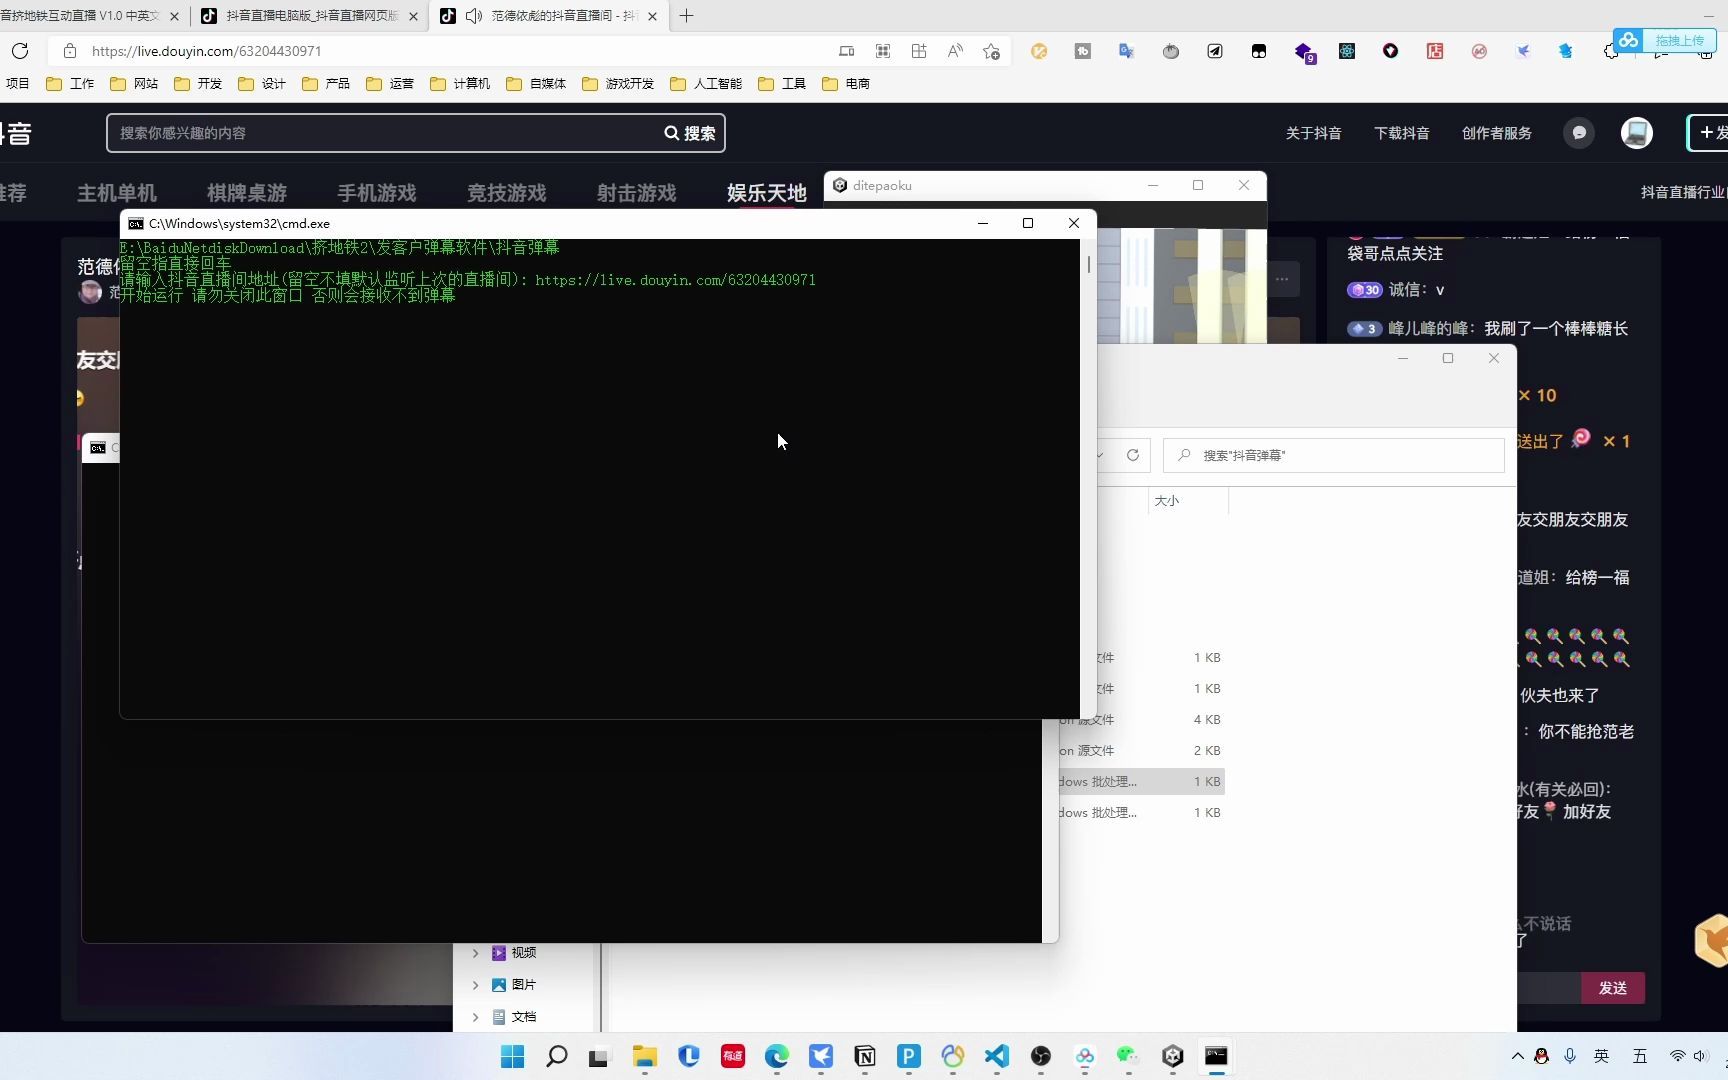1728x1080 pixels.
Task: Open Unity from taskbar
Action: click(x=1173, y=1056)
